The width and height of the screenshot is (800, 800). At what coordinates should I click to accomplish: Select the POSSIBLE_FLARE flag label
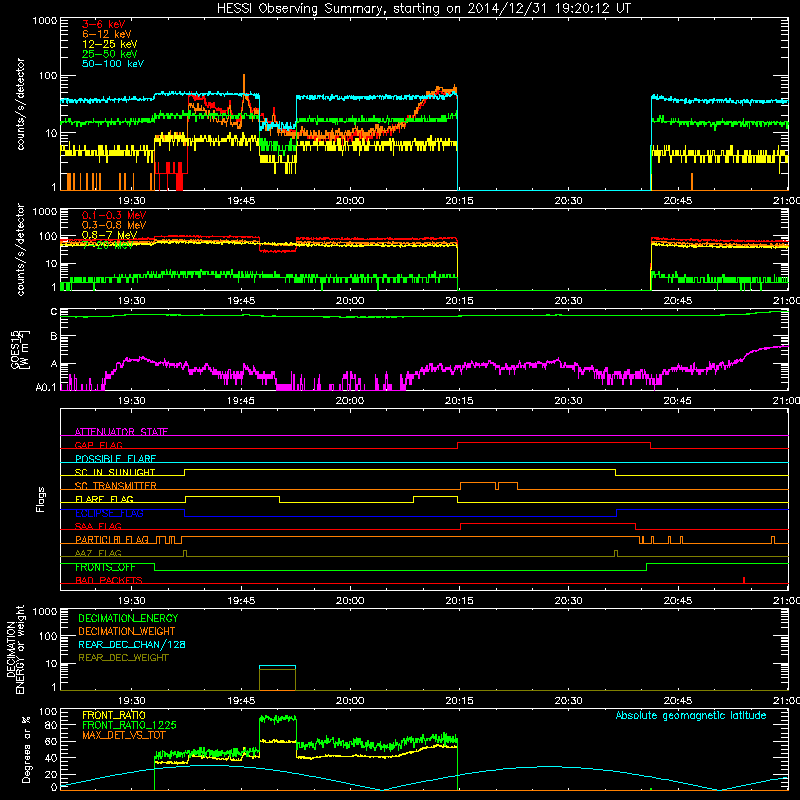[115, 459]
